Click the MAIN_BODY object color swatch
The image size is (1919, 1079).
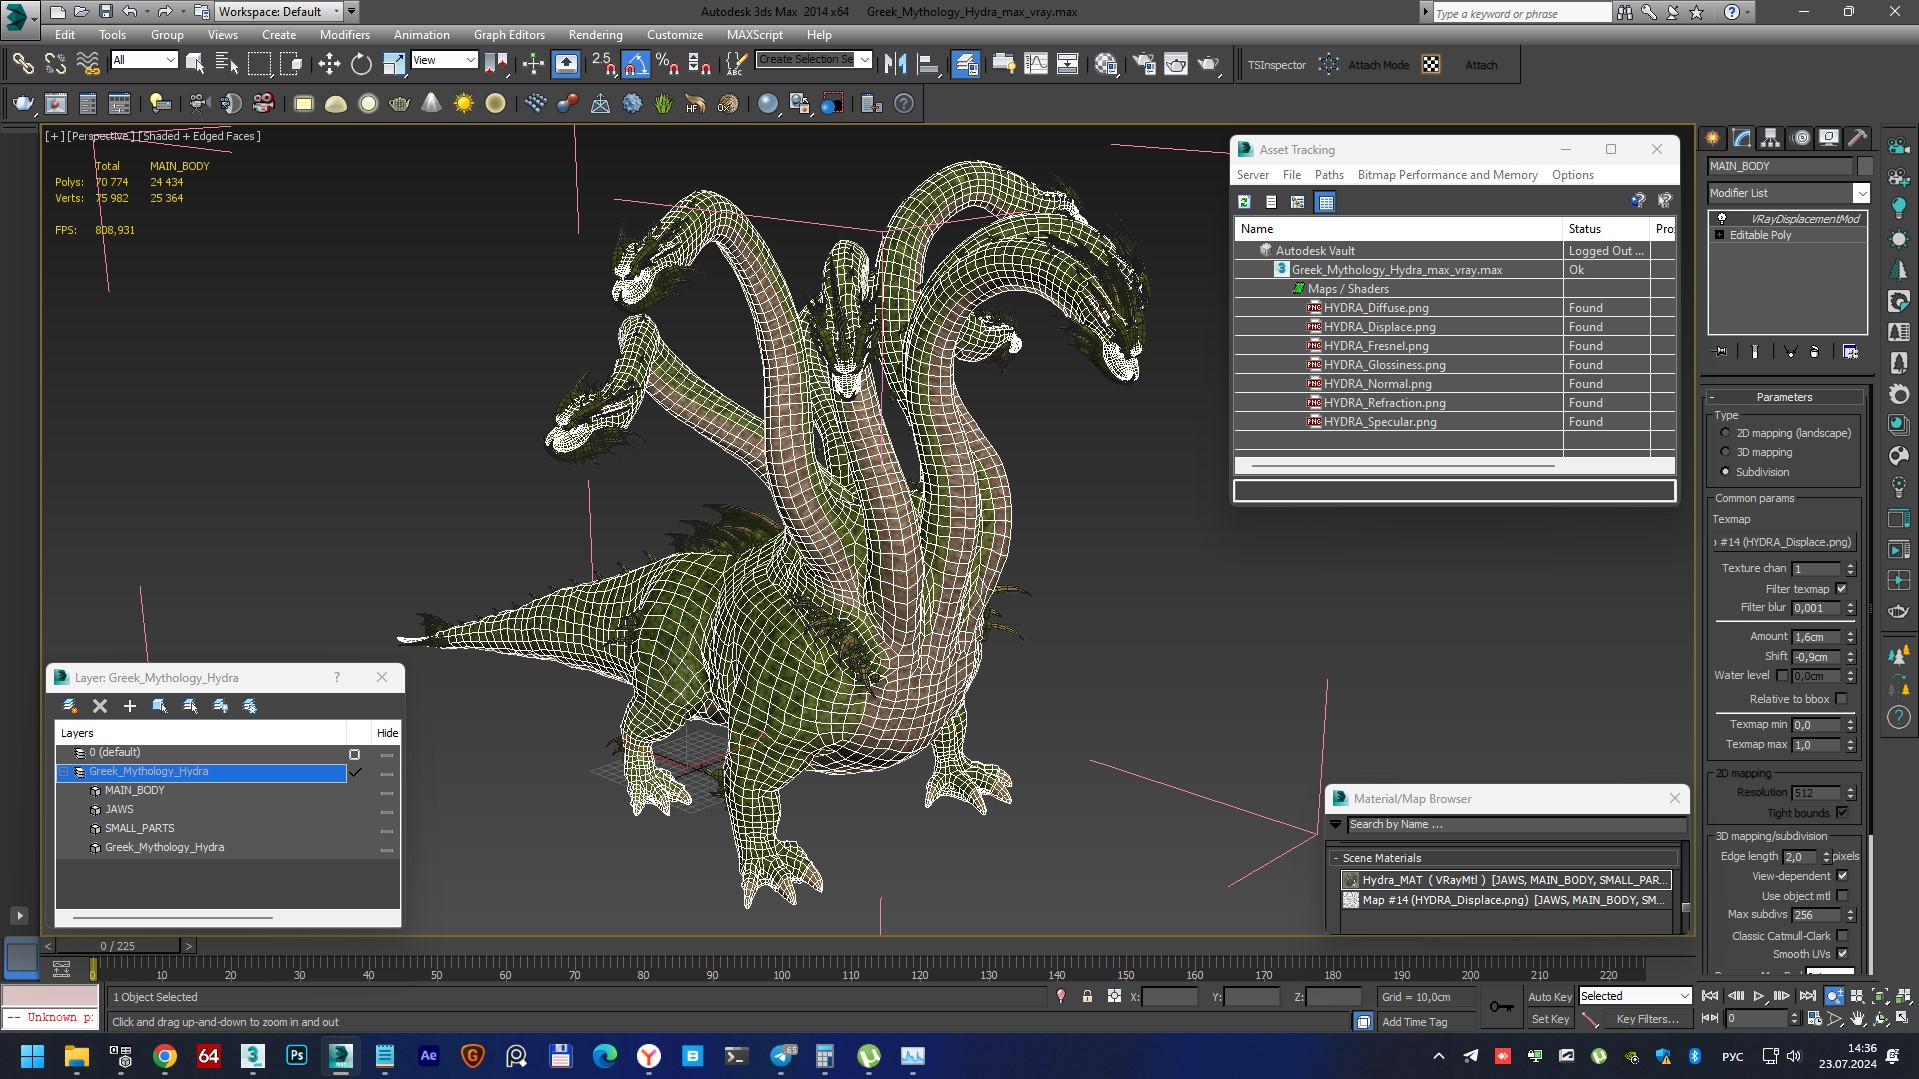point(1864,166)
